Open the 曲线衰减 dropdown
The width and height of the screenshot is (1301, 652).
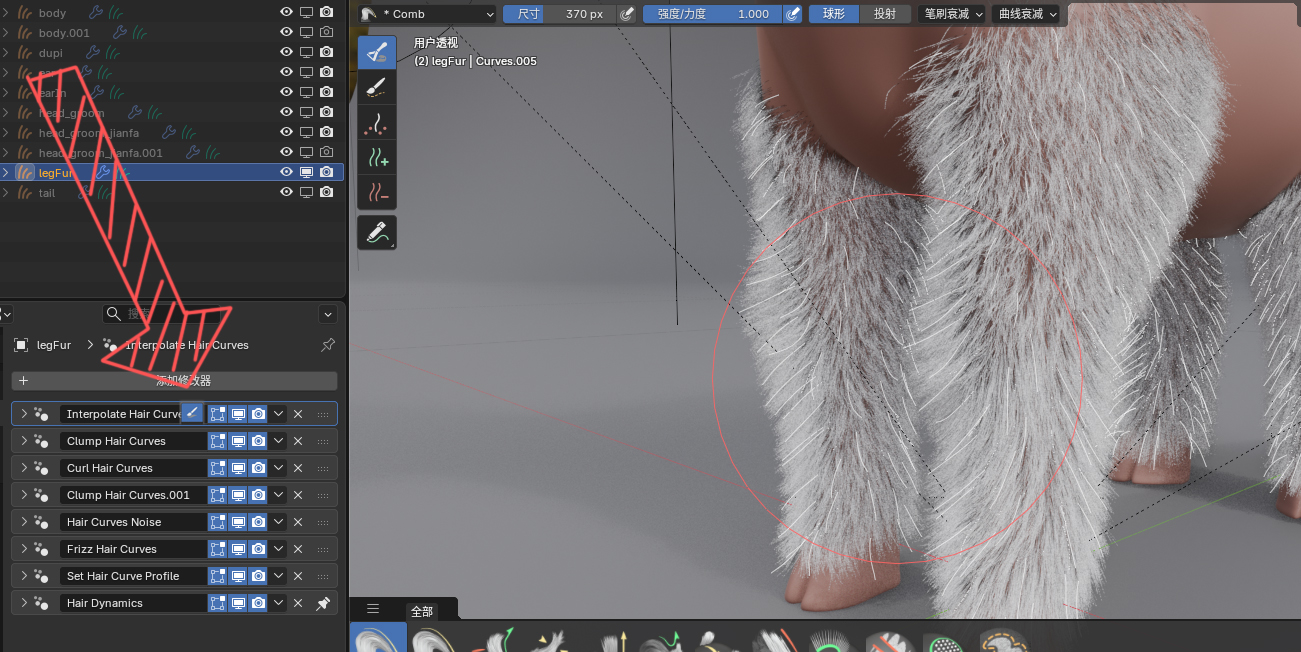1028,14
